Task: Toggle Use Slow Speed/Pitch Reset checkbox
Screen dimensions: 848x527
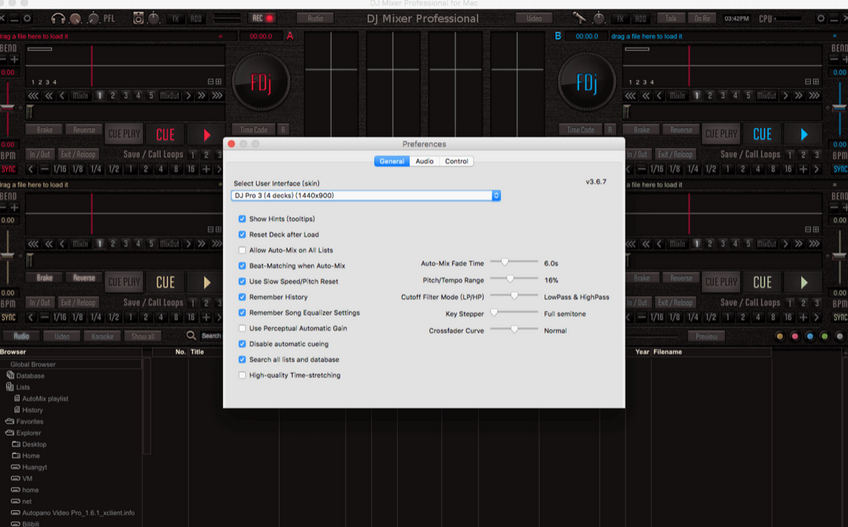Action: click(242, 282)
